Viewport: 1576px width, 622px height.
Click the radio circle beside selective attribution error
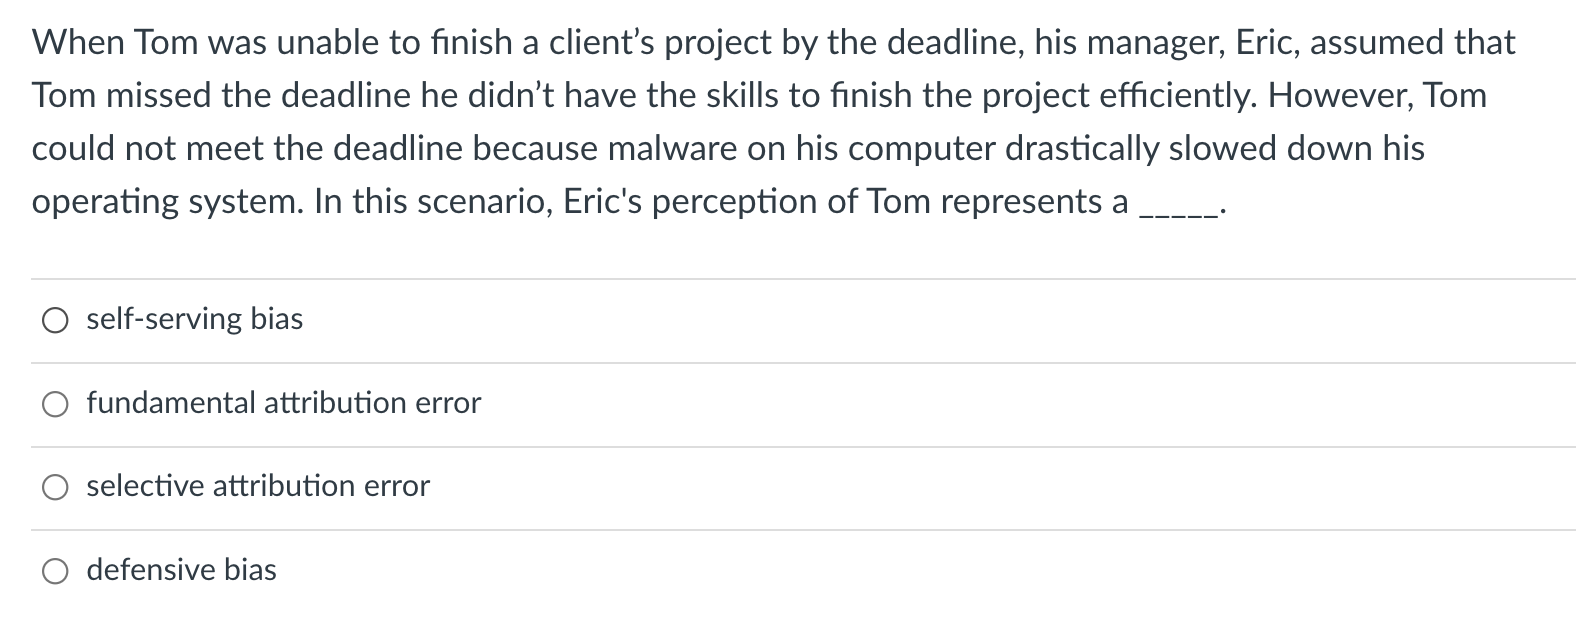click(x=56, y=487)
